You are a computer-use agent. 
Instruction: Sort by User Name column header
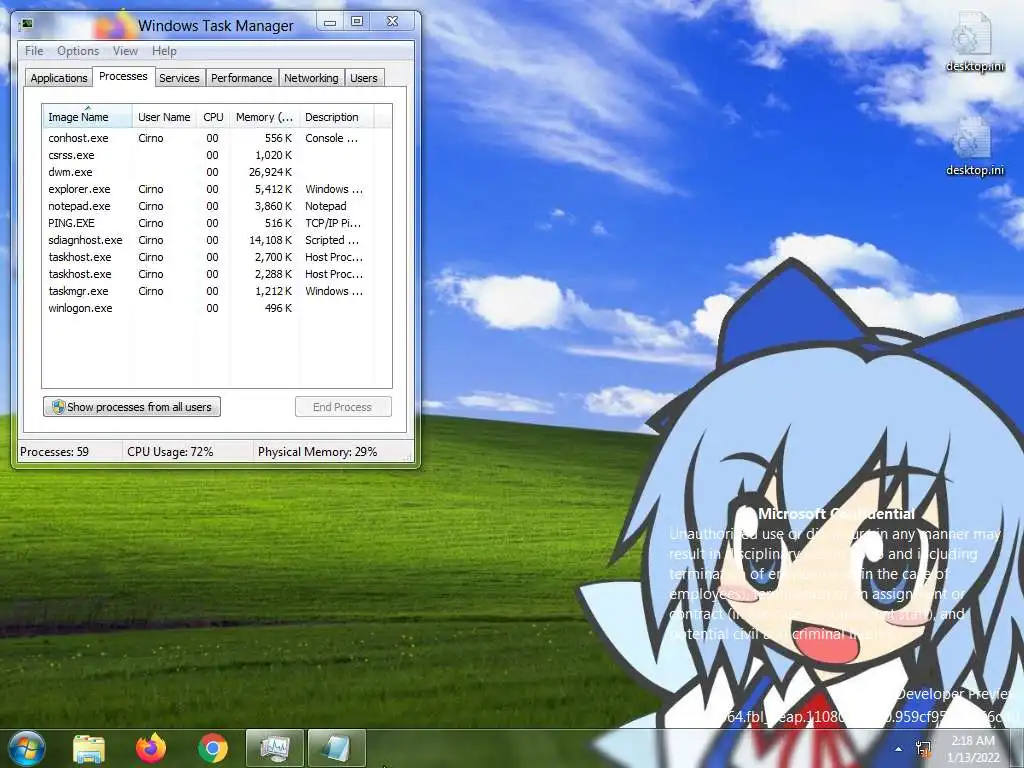pyautogui.click(x=165, y=117)
